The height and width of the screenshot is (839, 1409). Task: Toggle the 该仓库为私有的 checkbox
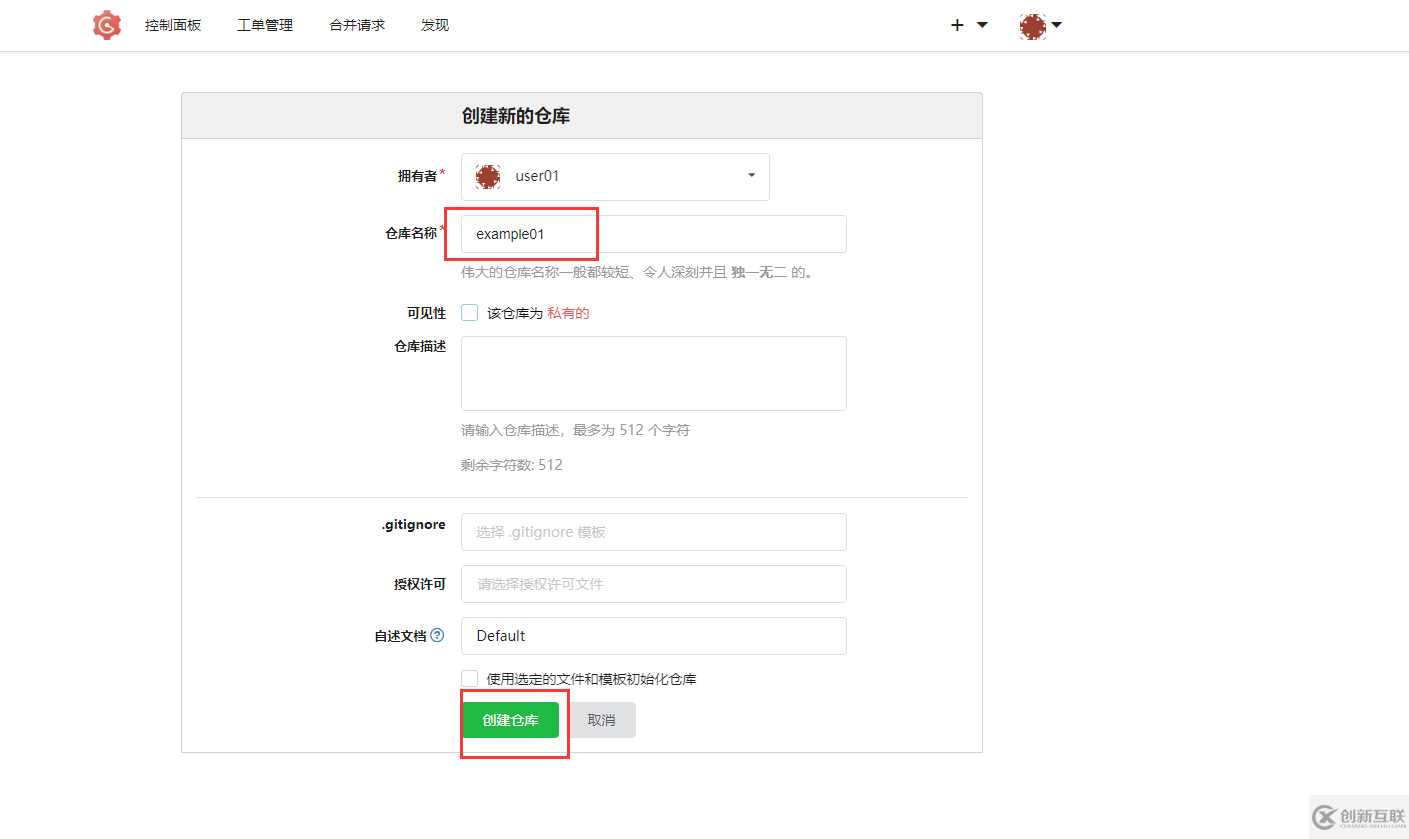(469, 313)
